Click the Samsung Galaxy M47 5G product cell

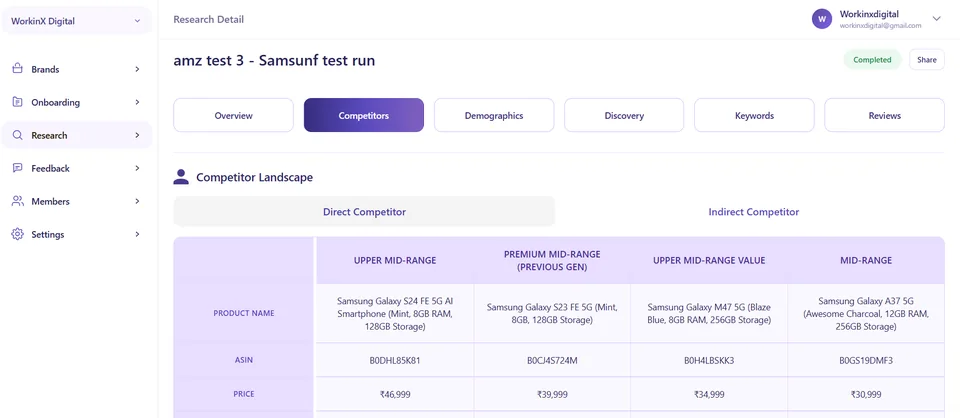coord(709,314)
